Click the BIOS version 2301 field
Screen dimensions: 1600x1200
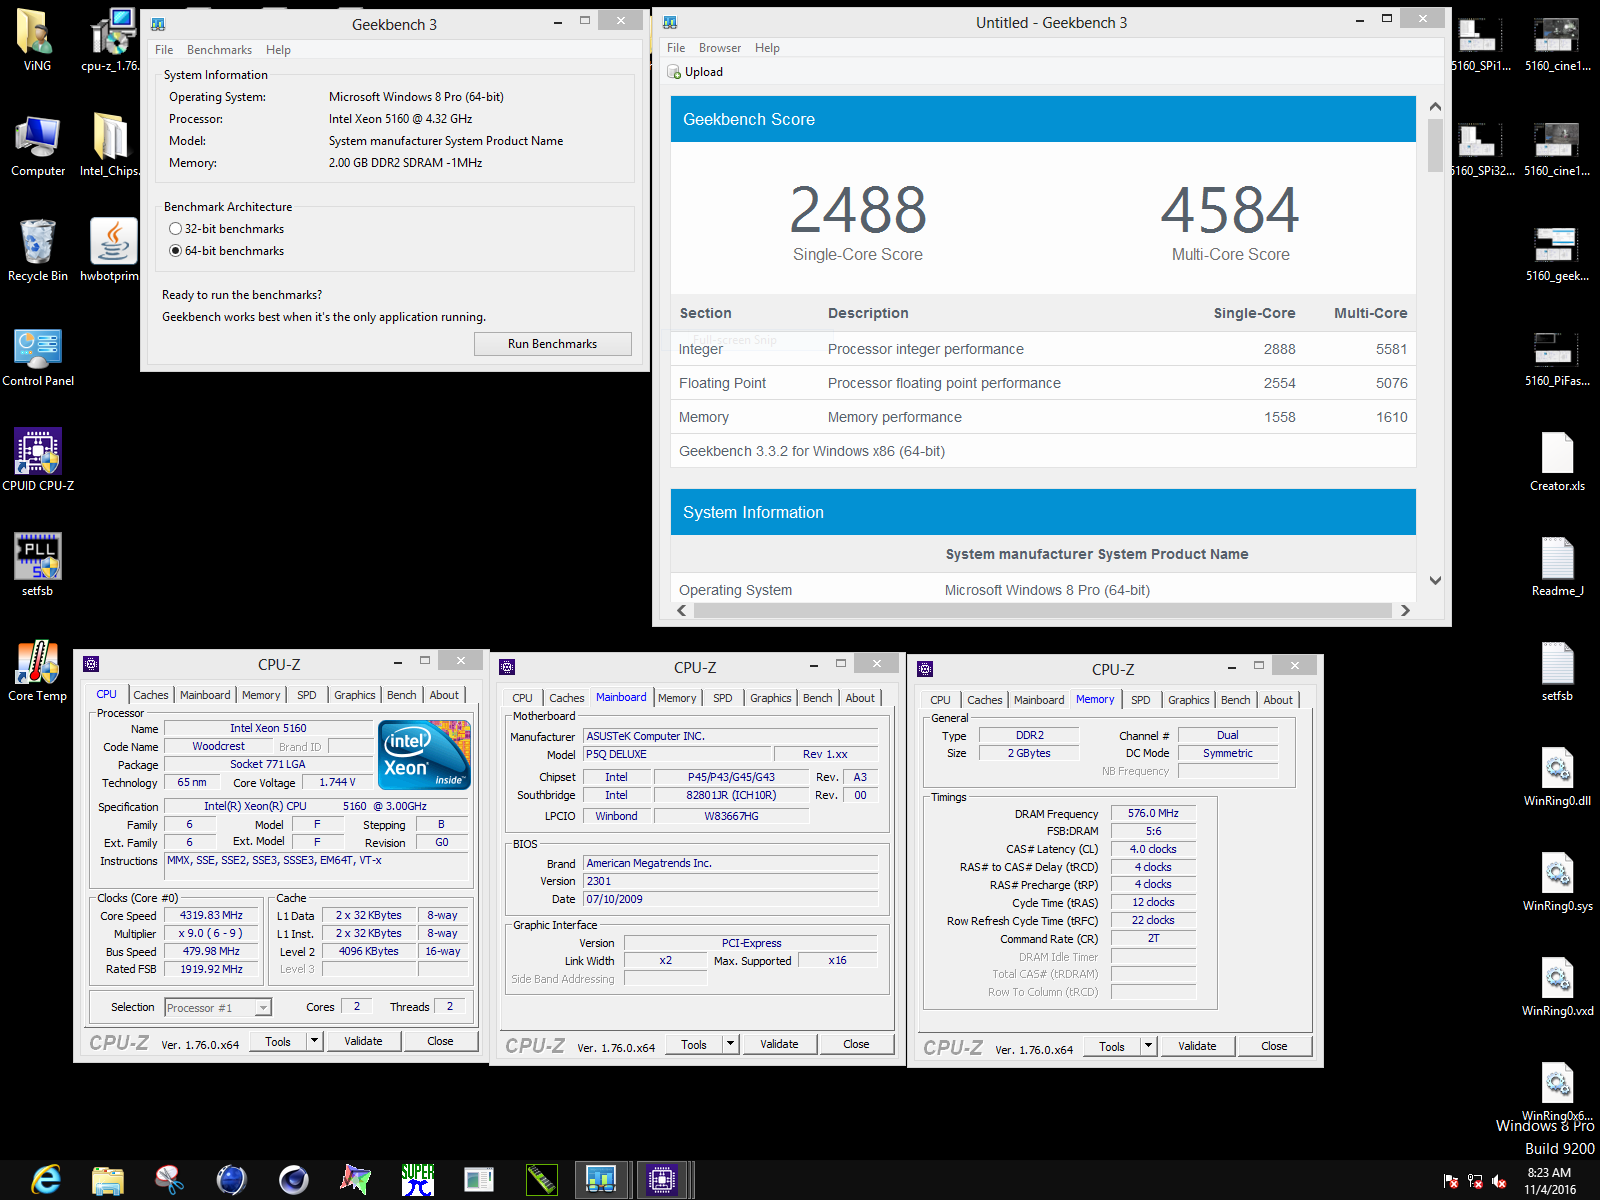click(730, 881)
